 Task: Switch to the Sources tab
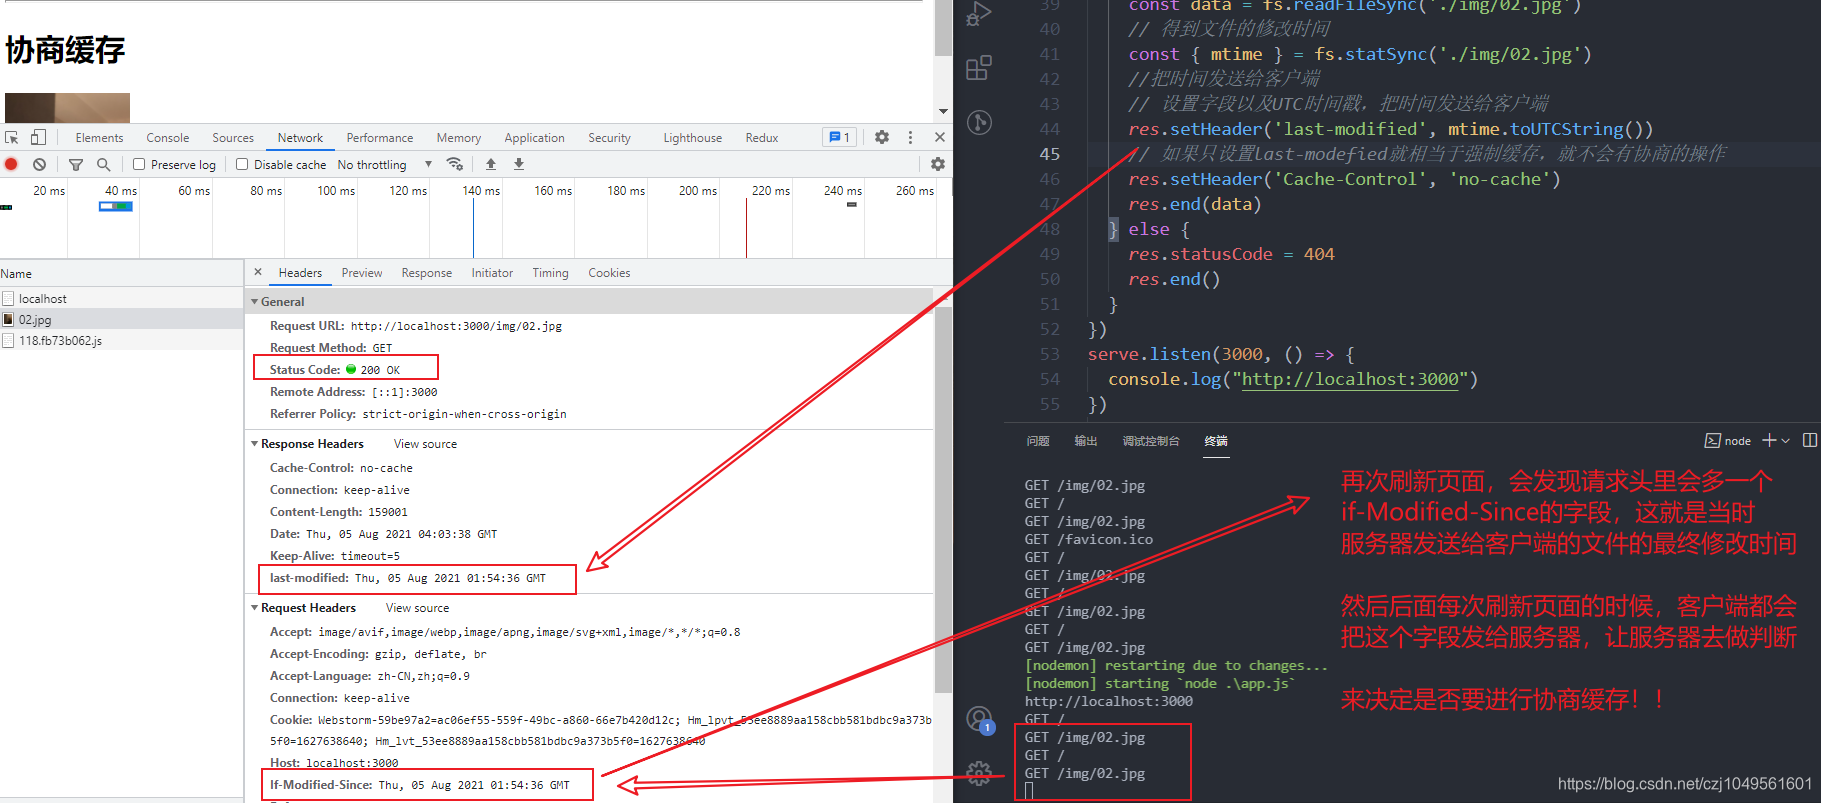point(233,138)
